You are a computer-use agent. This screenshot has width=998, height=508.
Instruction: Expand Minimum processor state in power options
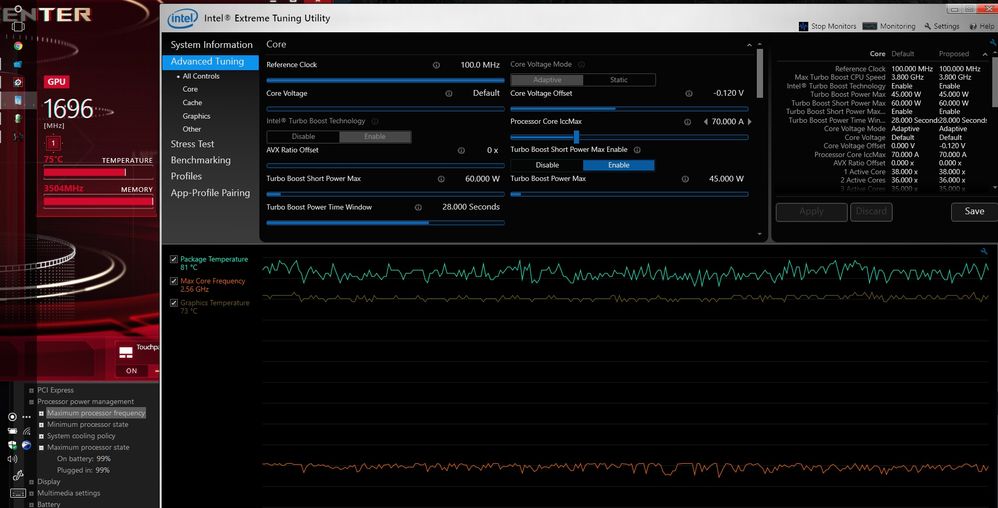[41, 425]
